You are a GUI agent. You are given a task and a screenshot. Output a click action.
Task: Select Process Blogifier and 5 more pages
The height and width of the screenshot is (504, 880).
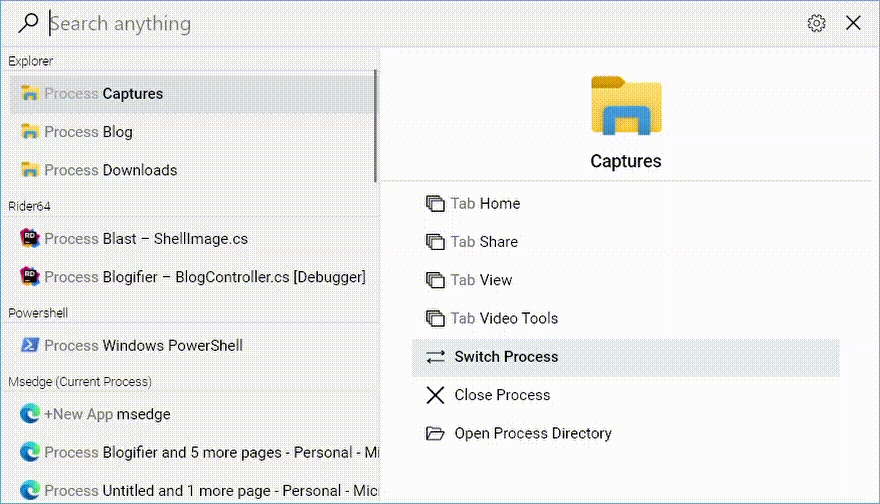(194, 452)
